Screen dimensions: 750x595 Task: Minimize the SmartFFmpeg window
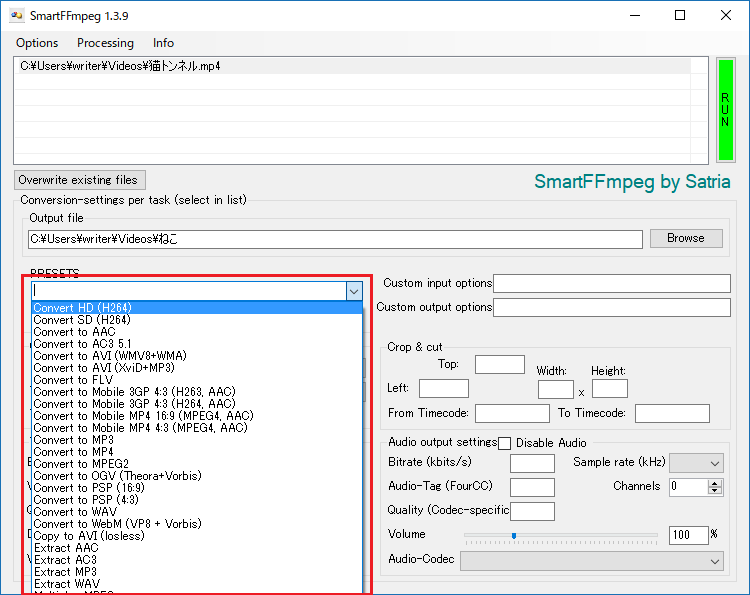coord(635,15)
